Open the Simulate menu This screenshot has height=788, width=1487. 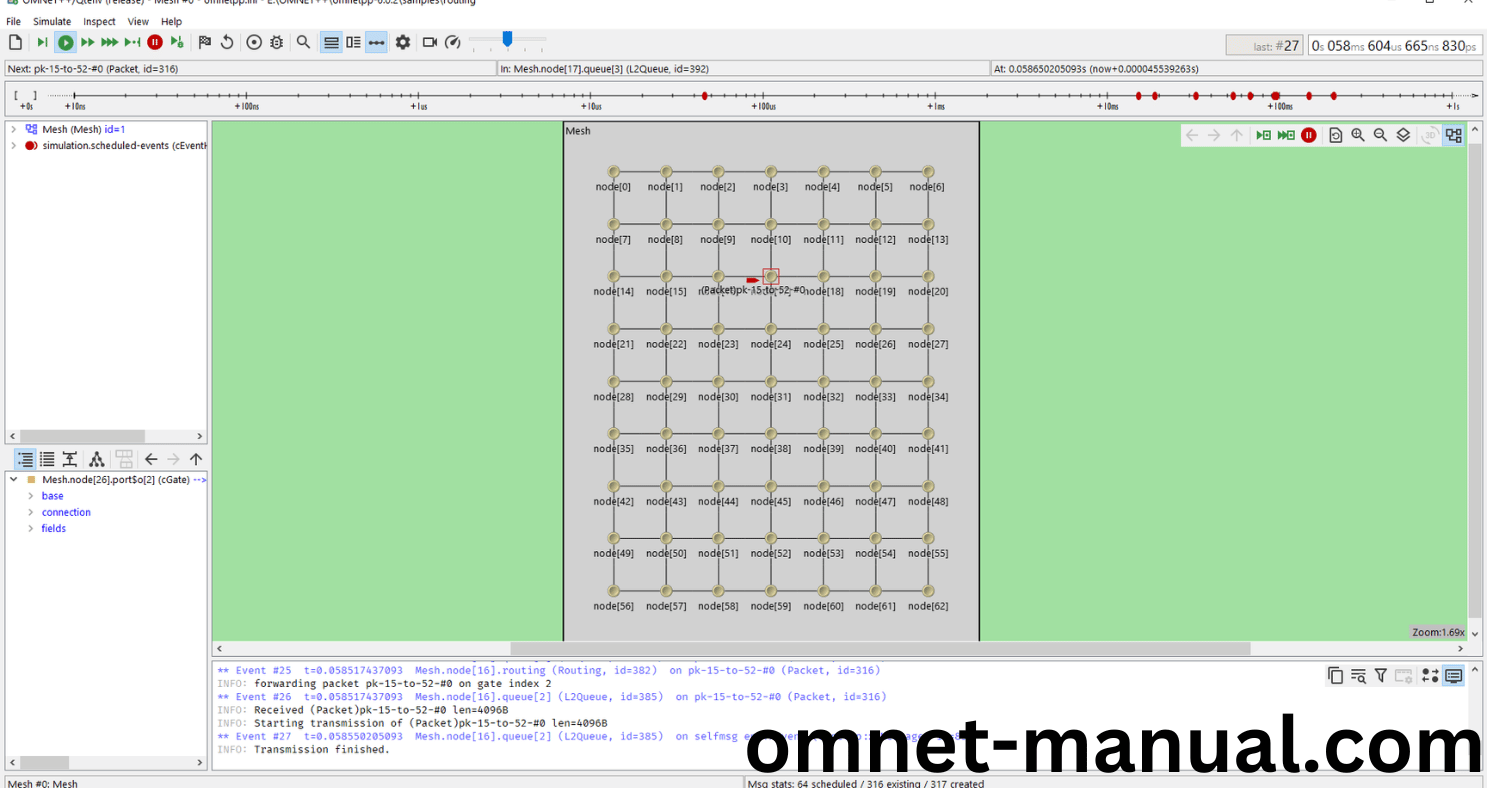tap(52, 21)
